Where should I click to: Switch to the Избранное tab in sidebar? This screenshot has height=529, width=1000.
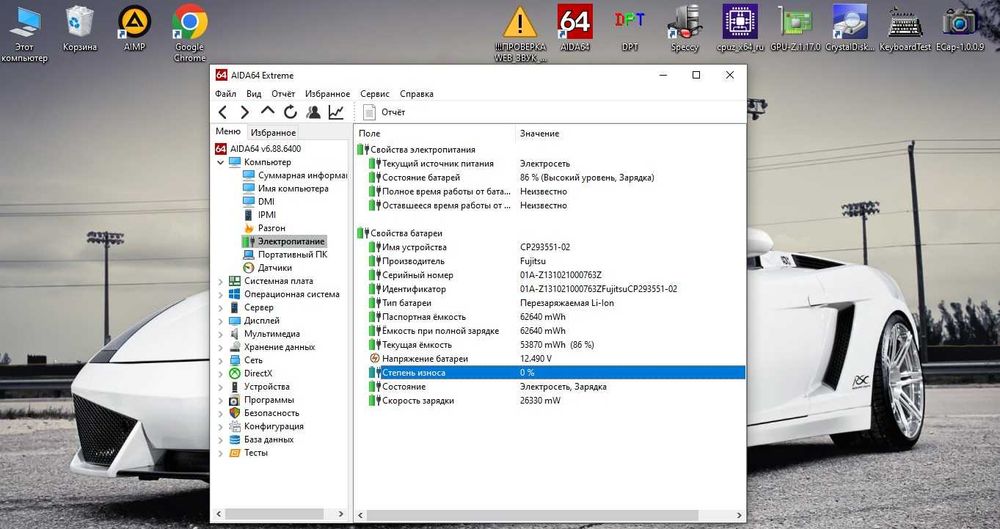pos(273,133)
